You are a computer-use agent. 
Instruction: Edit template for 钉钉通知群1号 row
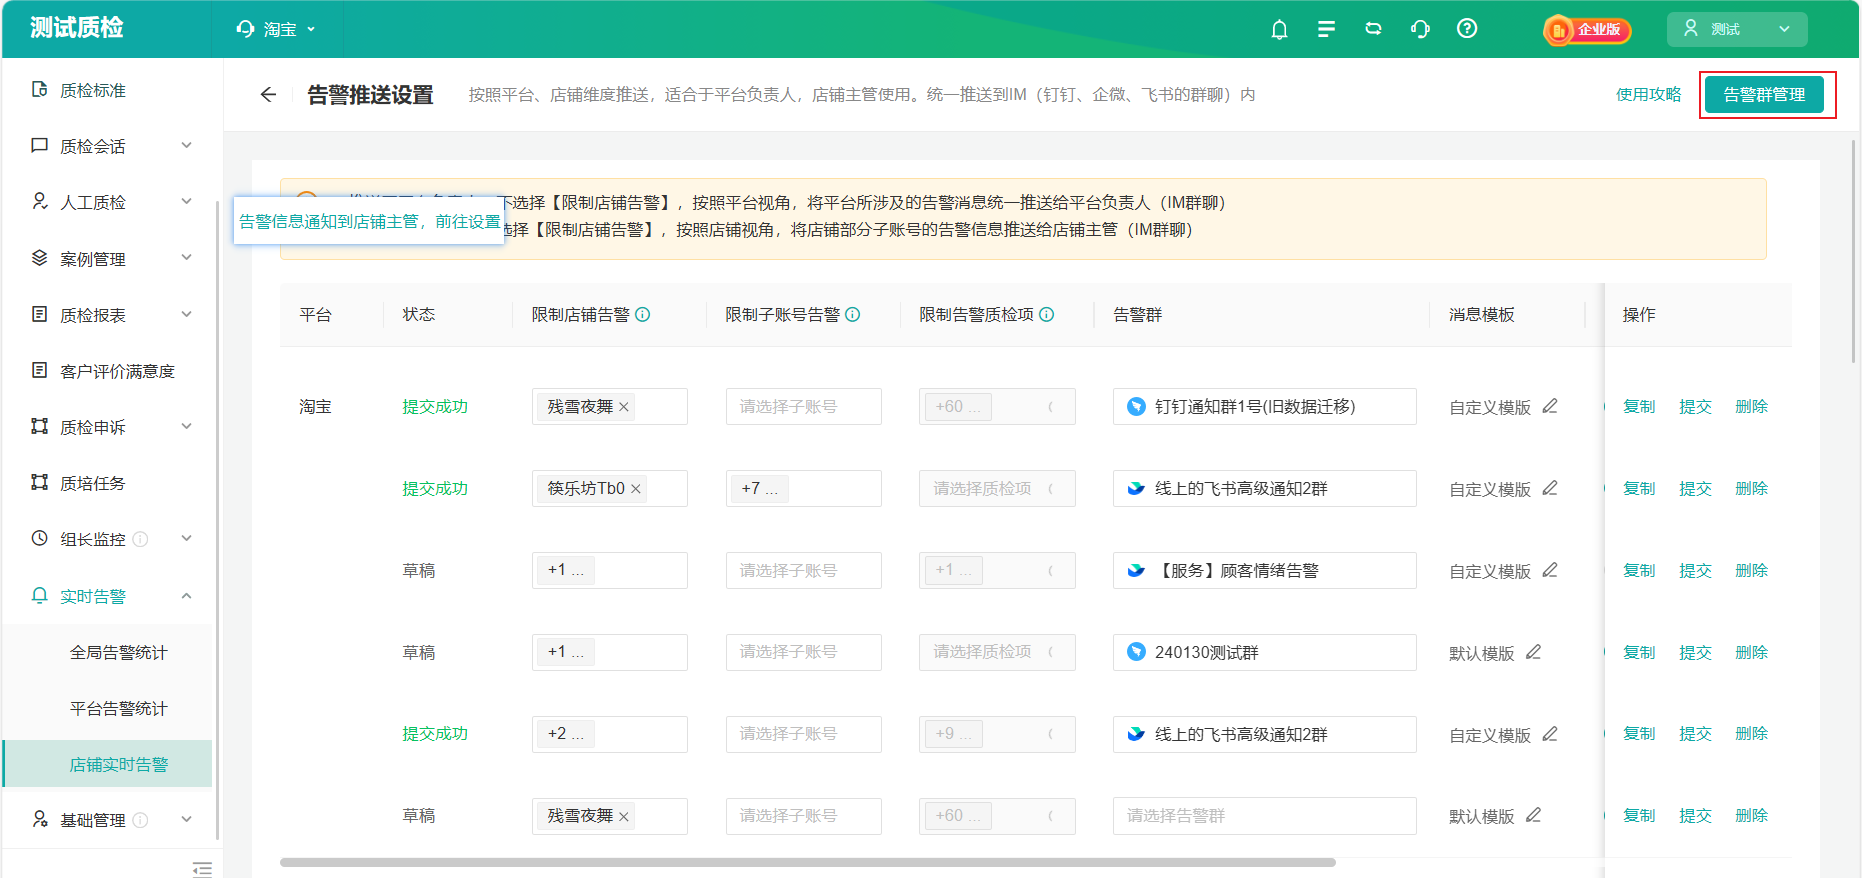pyautogui.click(x=1550, y=406)
